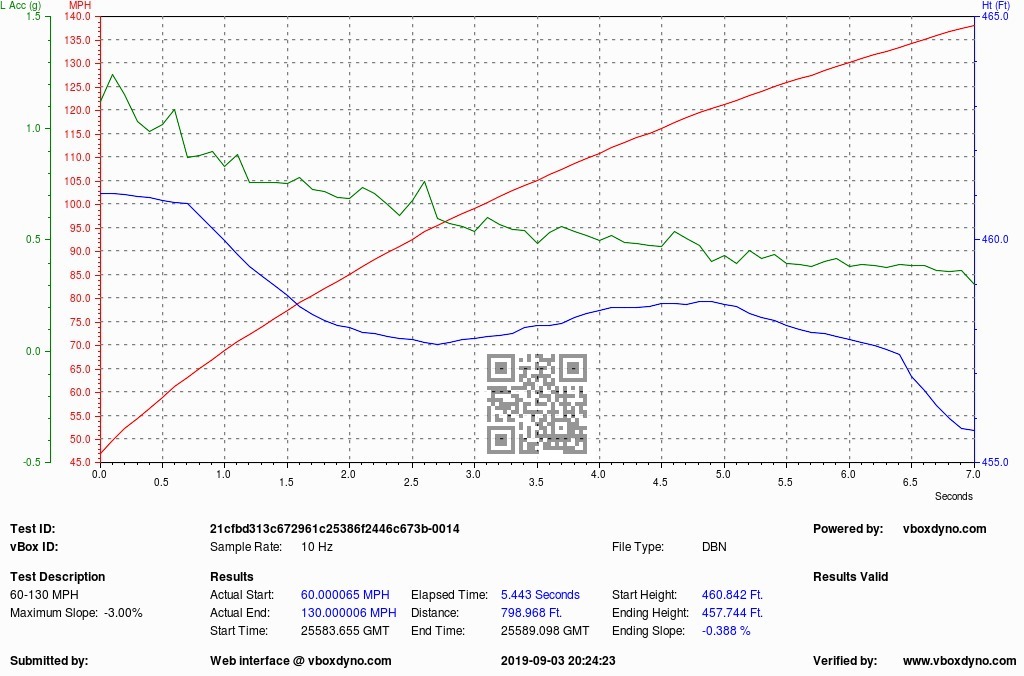Screen dimensions: 1024x676
Task: Click the green 1.0 acceleration axis label
Action: [x=33, y=129]
